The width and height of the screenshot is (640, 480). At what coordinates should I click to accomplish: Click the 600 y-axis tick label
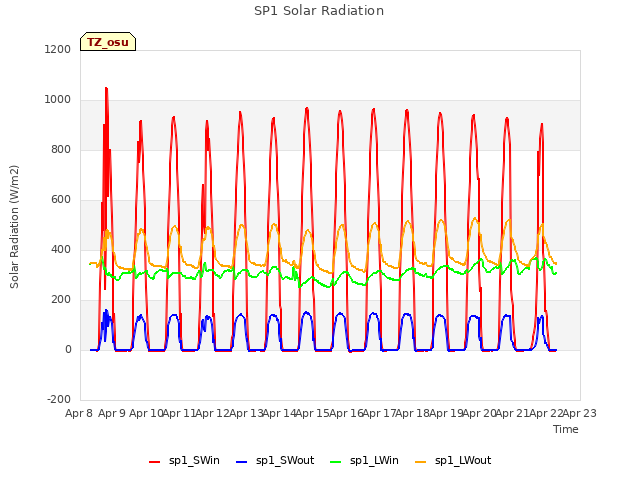pyautogui.click(x=61, y=200)
